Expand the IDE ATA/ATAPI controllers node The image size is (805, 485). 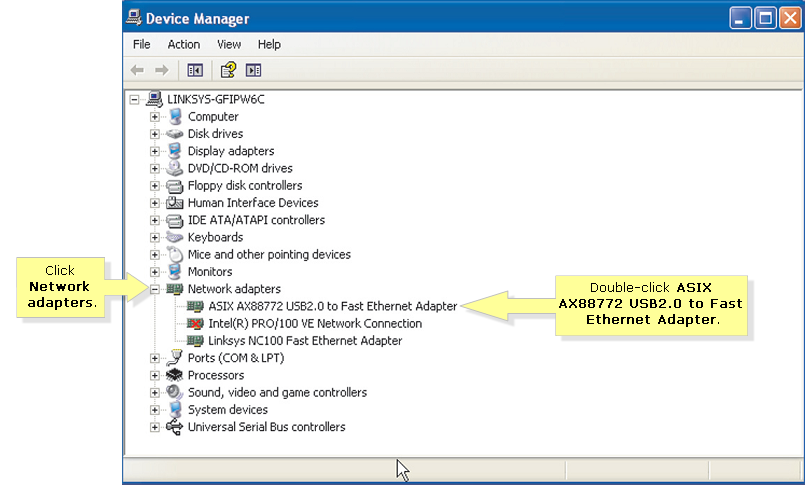pyautogui.click(x=155, y=220)
